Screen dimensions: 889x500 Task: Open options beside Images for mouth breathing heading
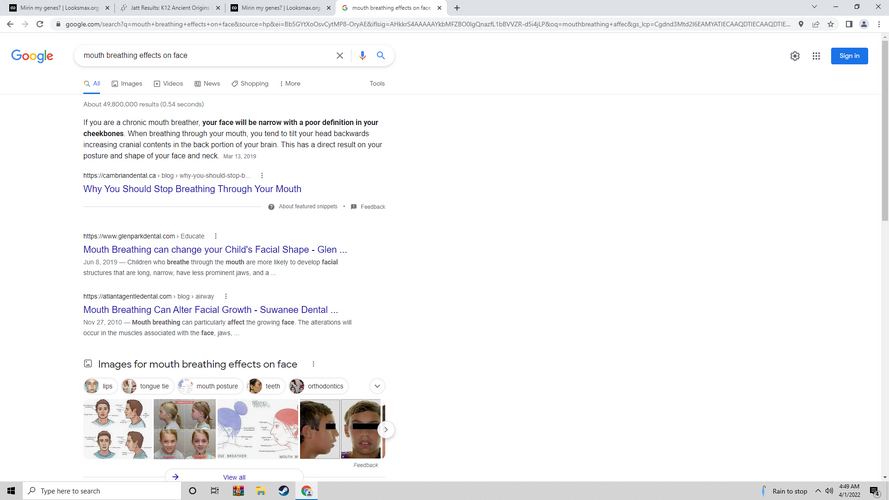point(313,365)
